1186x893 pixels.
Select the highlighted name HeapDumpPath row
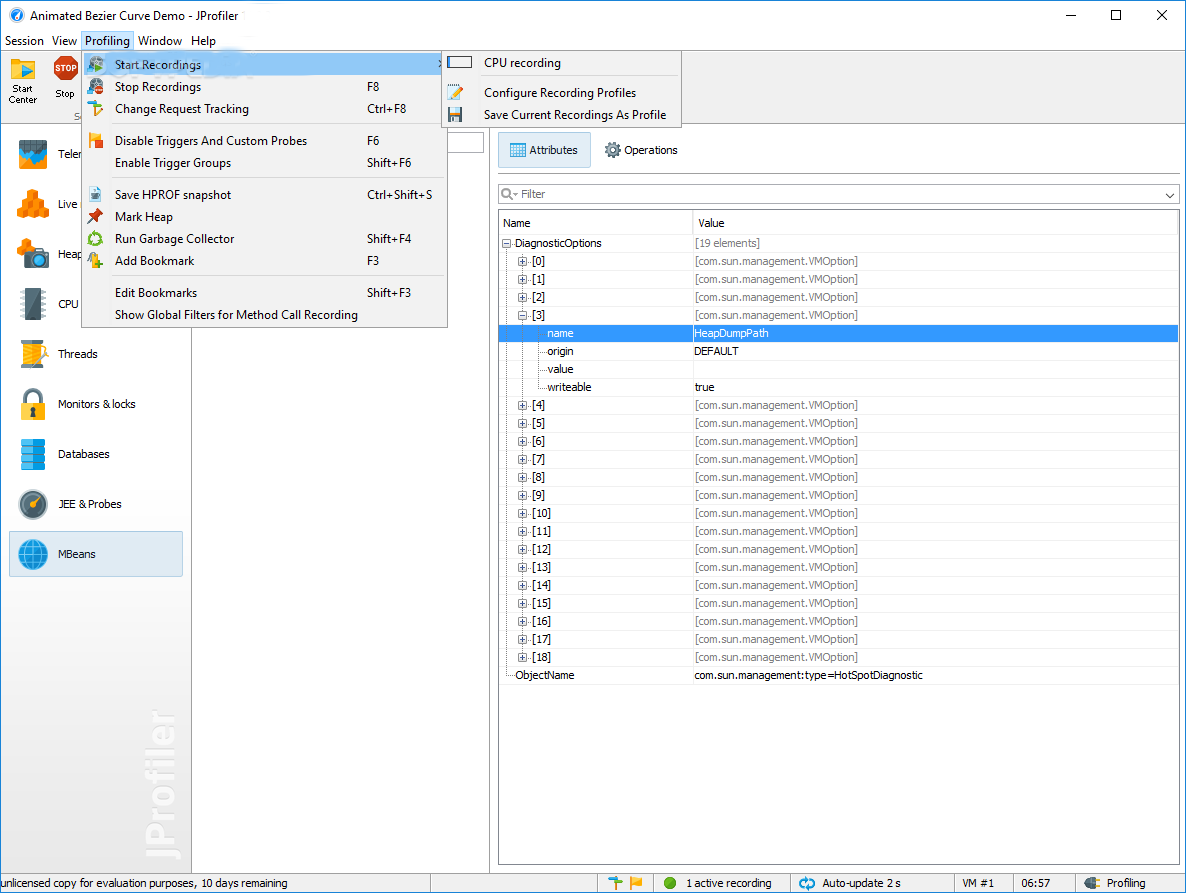click(838, 333)
